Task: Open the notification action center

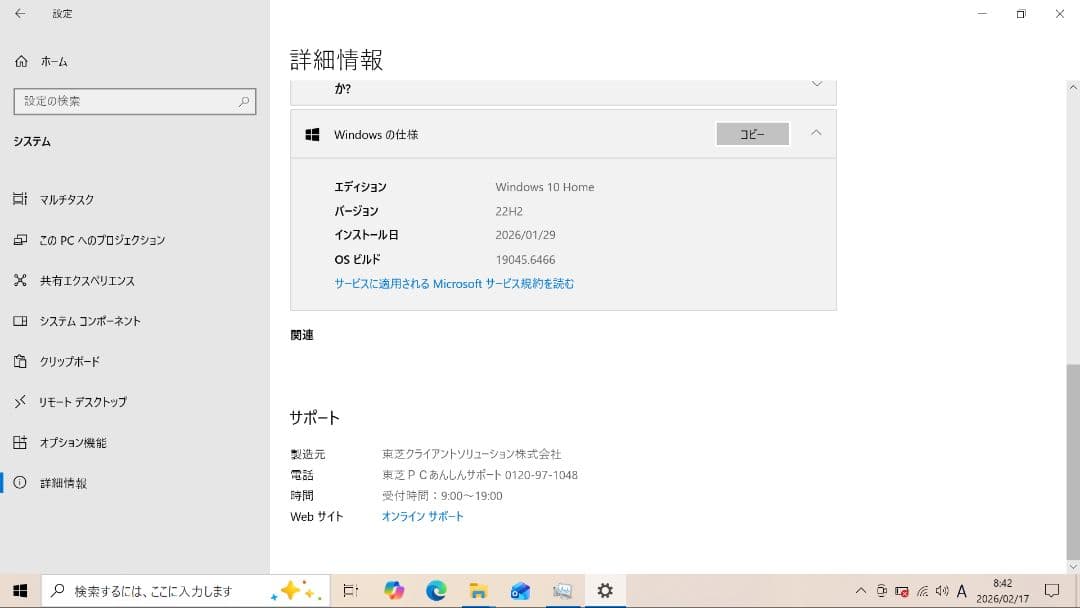Action: click(x=1052, y=591)
